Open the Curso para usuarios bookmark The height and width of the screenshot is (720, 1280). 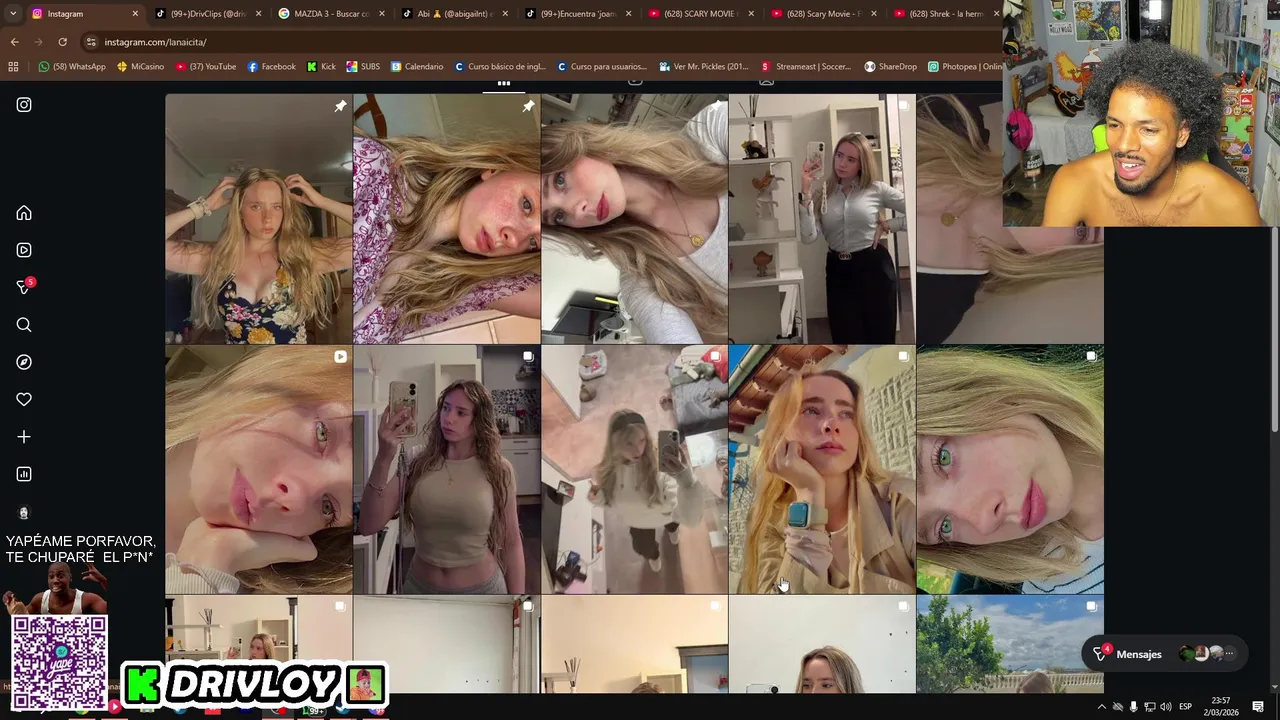pyautogui.click(x=602, y=67)
